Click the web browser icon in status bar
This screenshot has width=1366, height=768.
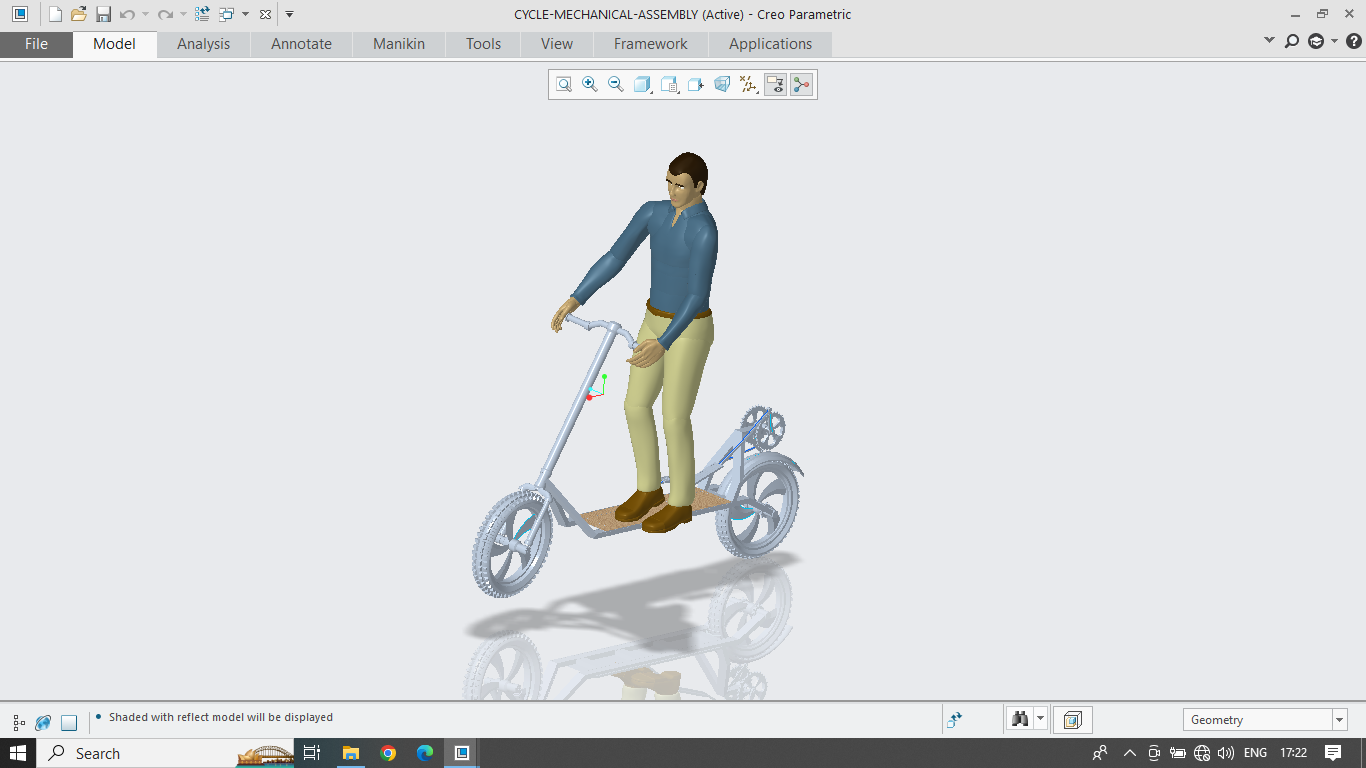tap(43, 722)
